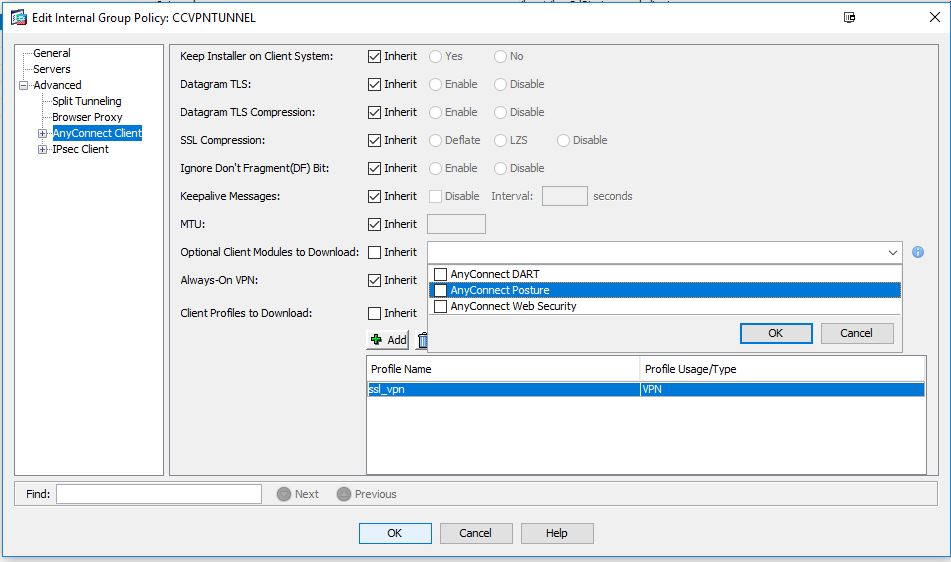Click the ASDM icon in title bar
Image resolution: width=951 pixels, height=562 pixels.
19,18
